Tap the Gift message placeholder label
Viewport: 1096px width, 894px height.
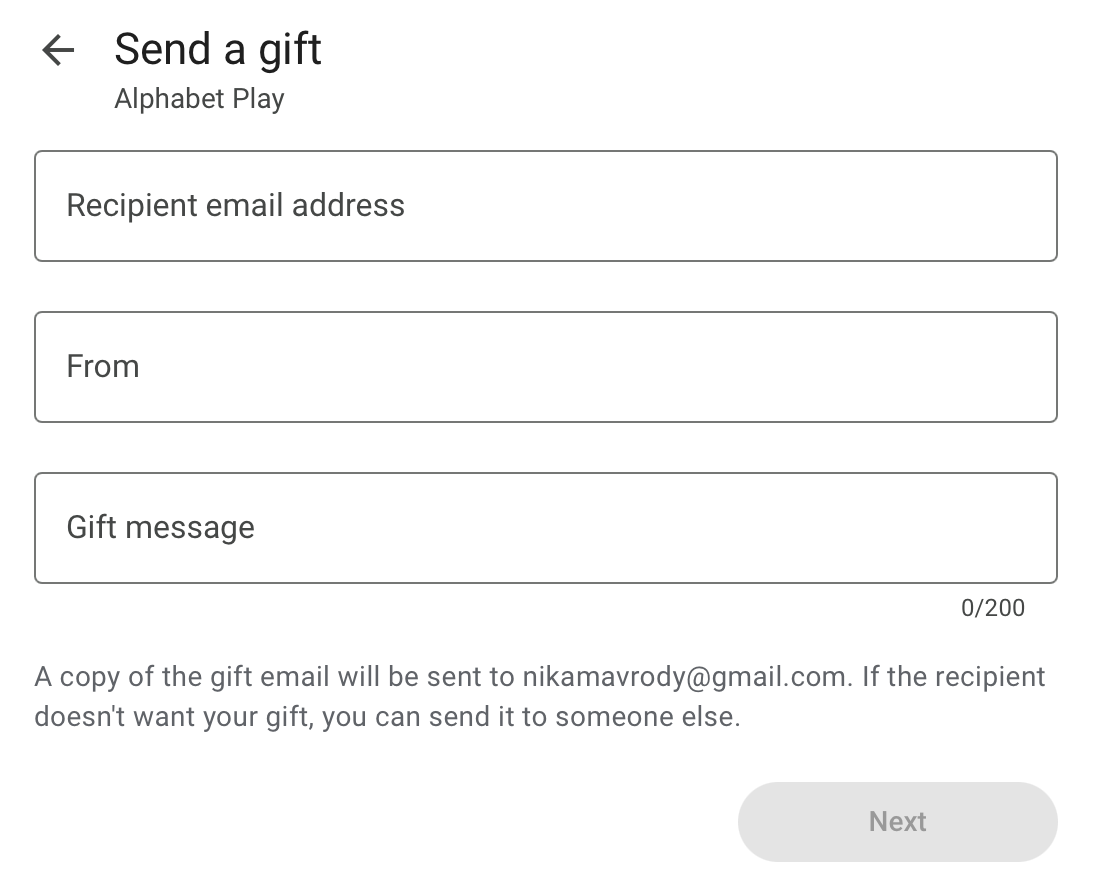point(160,527)
